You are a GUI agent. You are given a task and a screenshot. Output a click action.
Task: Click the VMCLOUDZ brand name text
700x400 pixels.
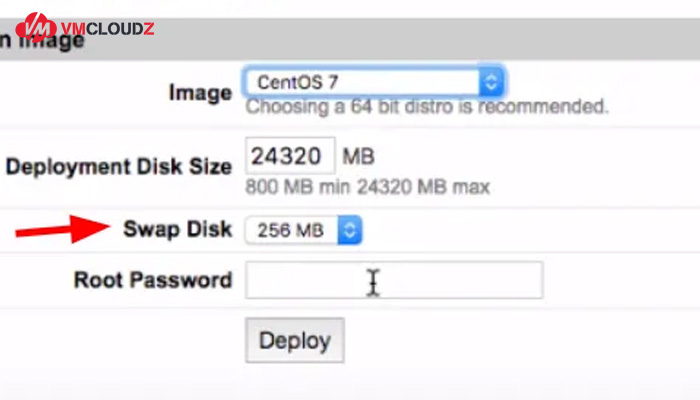(x=108, y=29)
